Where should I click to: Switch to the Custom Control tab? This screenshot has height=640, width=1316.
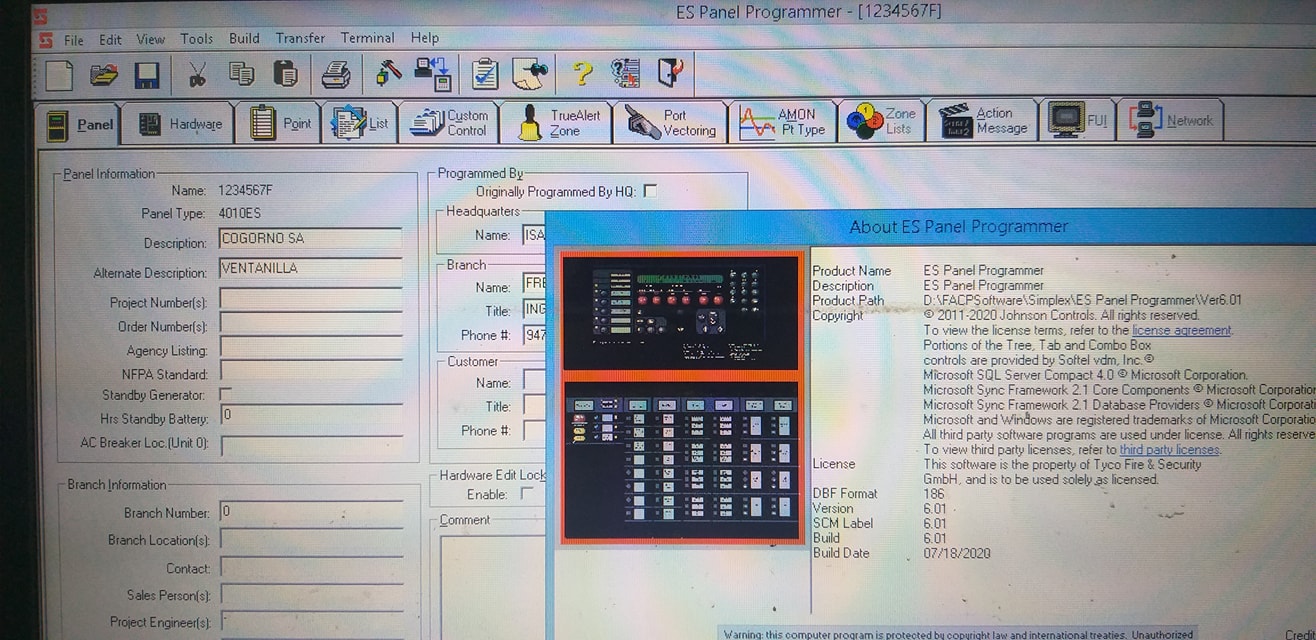click(449, 123)
